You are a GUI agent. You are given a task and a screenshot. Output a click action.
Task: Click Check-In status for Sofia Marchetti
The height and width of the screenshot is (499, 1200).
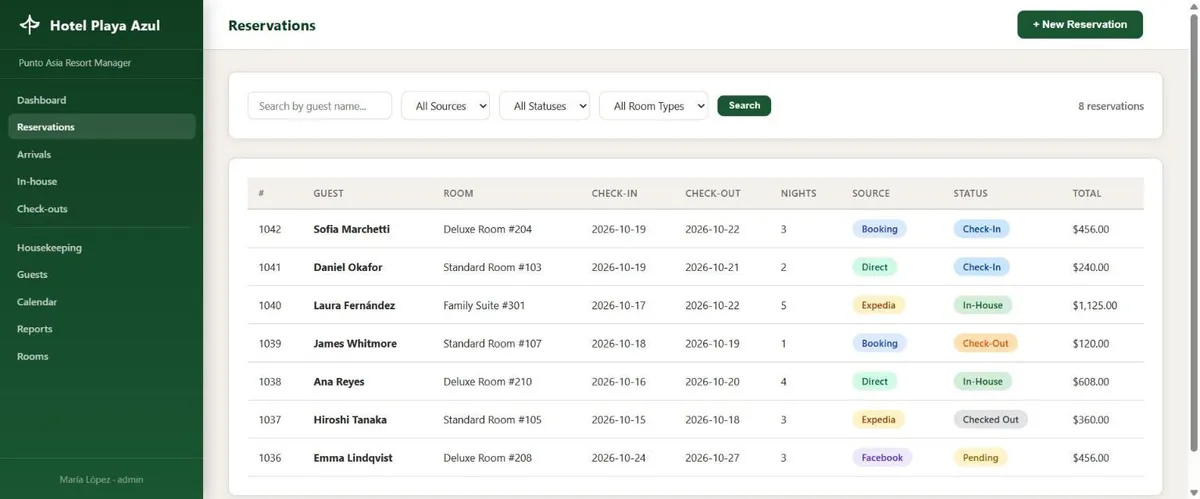tap(982, 229)
